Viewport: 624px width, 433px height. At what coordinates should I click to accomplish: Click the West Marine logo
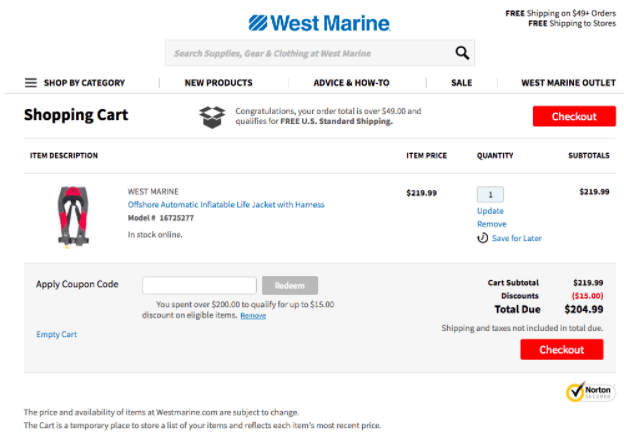(319, 21)
